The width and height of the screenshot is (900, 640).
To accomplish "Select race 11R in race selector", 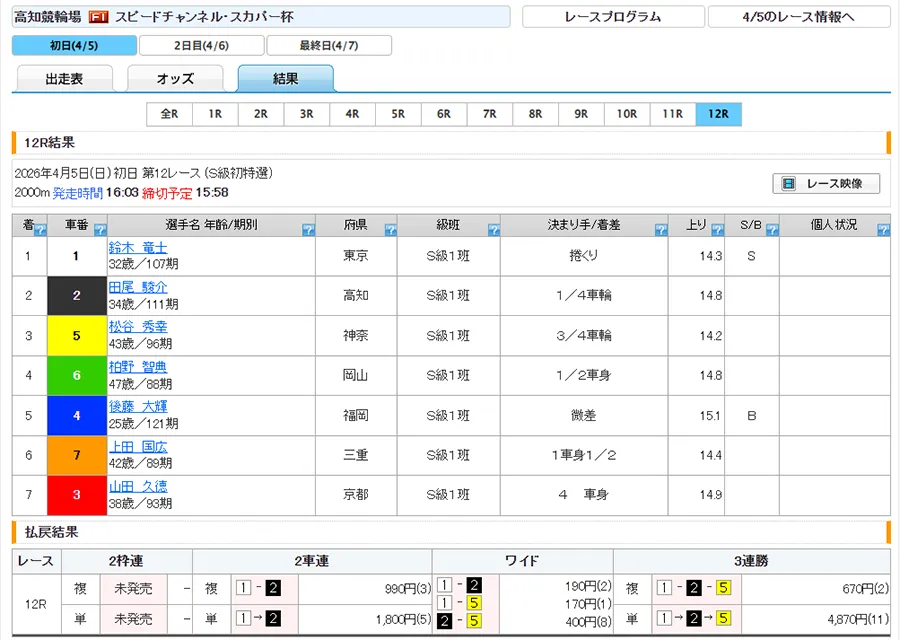I will pyautogui.click(x=672, y=114).
